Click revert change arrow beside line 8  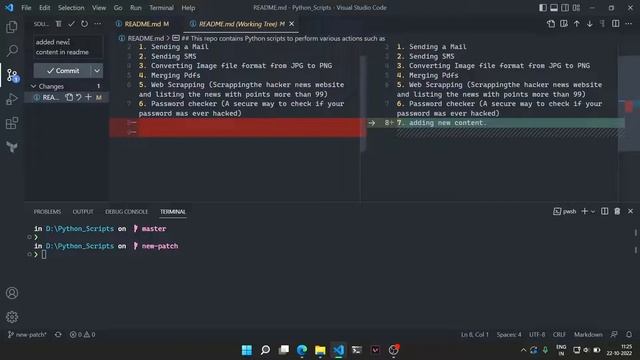point(371,123)
